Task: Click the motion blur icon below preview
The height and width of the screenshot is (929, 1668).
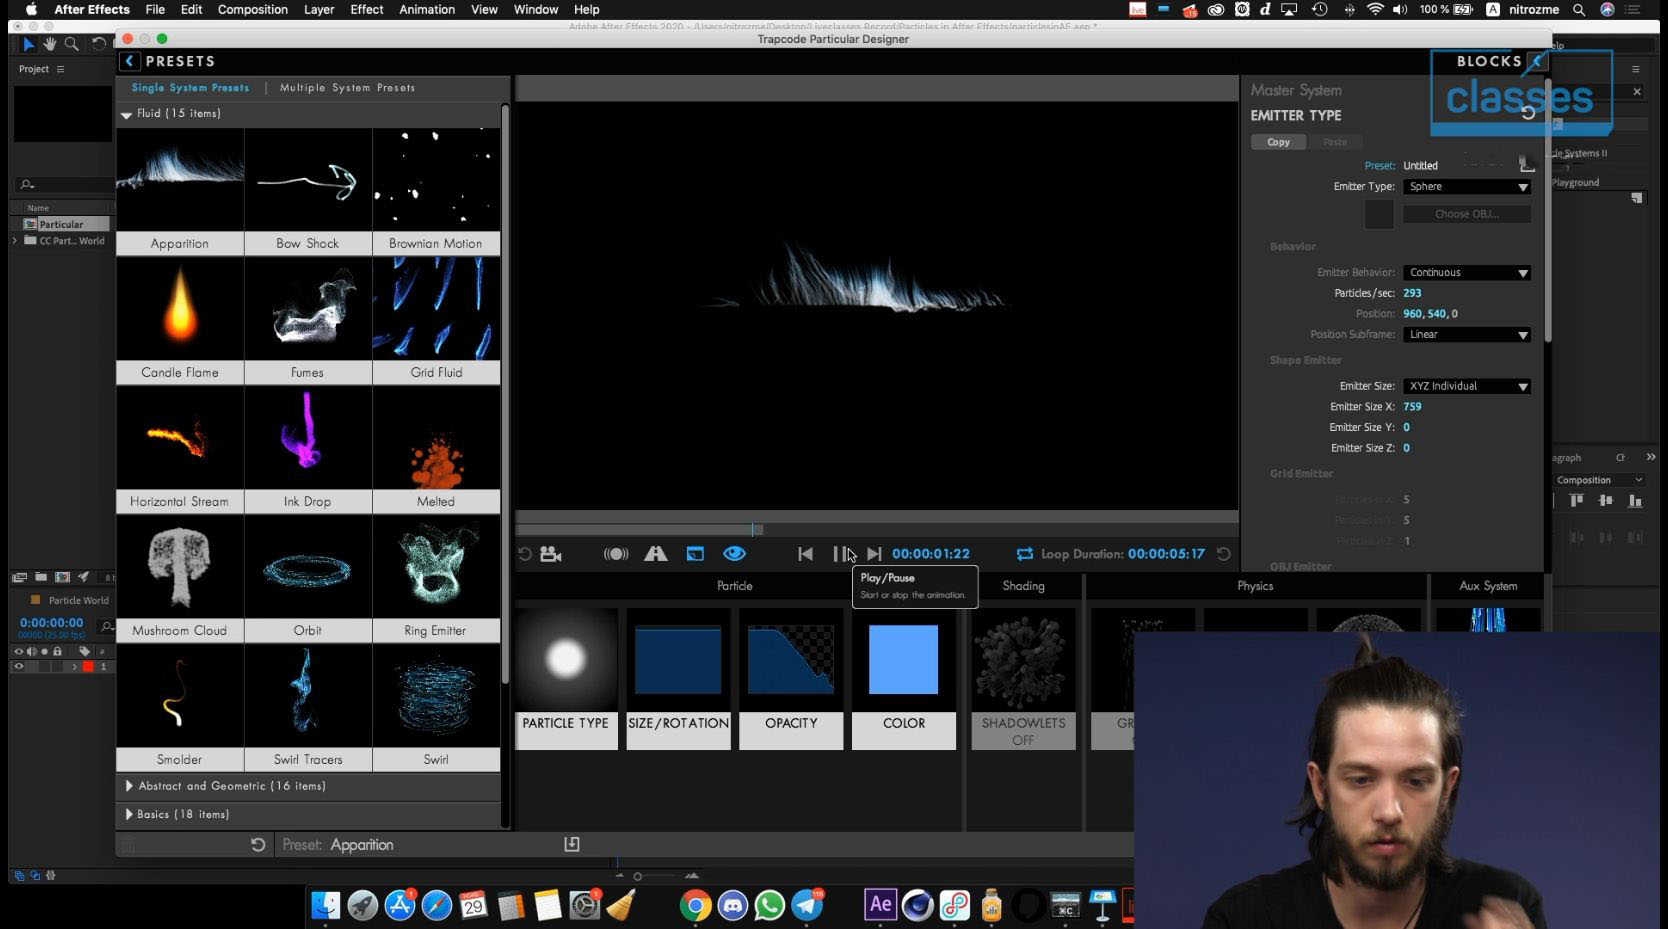Action: click(616, 554)
